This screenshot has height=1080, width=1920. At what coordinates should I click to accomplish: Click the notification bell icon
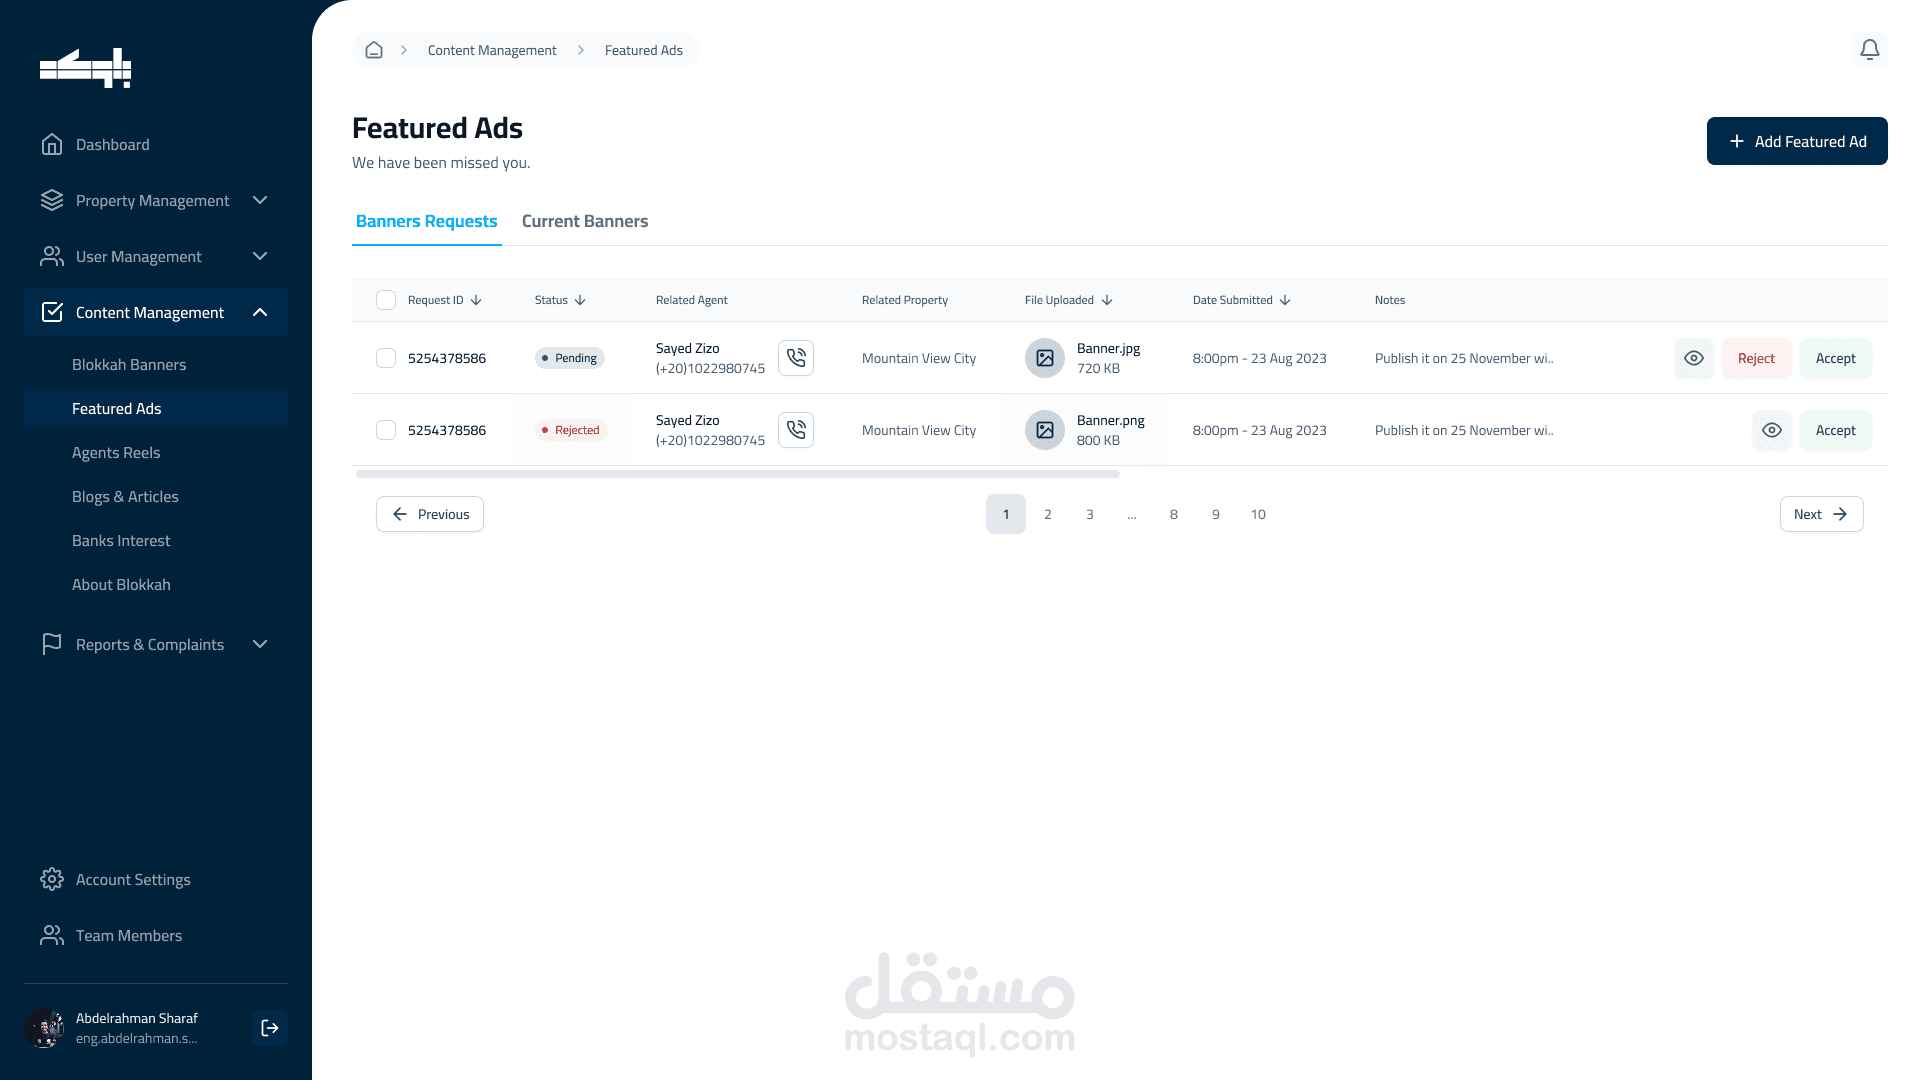(1869, 50)
